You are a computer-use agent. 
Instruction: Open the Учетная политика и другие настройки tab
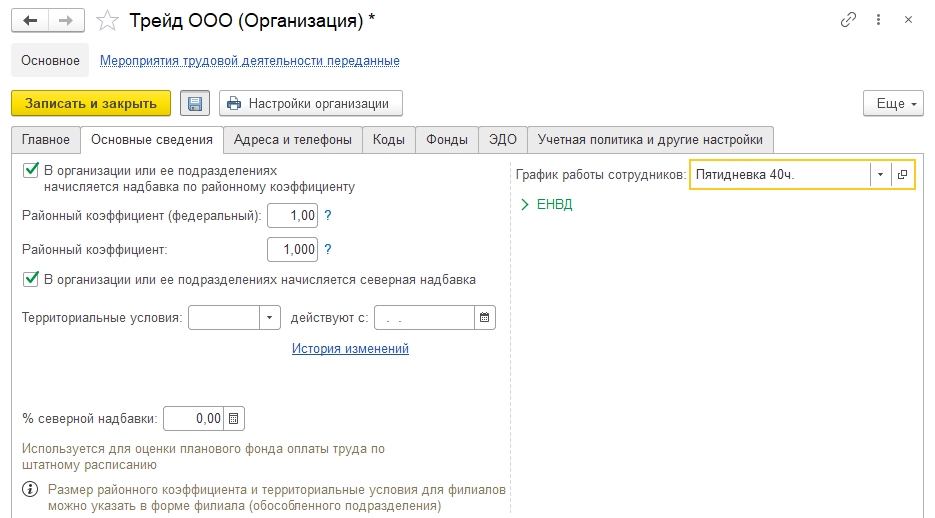(650, 140)
